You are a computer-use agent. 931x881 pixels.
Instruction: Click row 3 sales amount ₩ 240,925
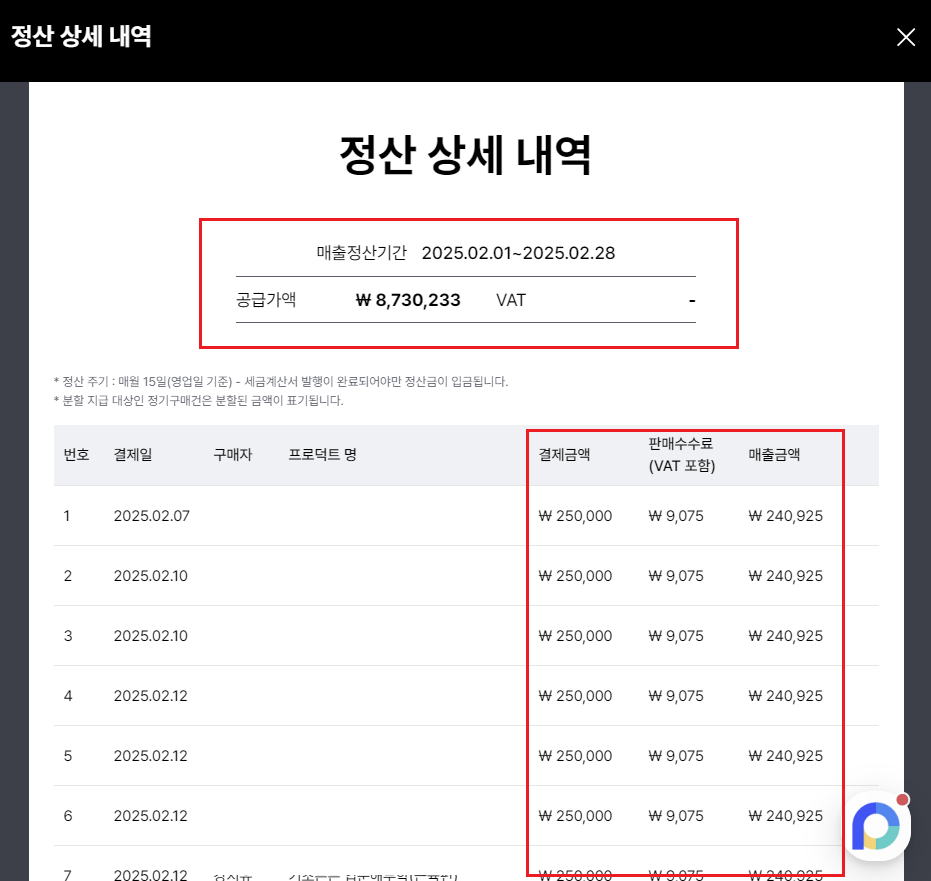pos(786,636)
